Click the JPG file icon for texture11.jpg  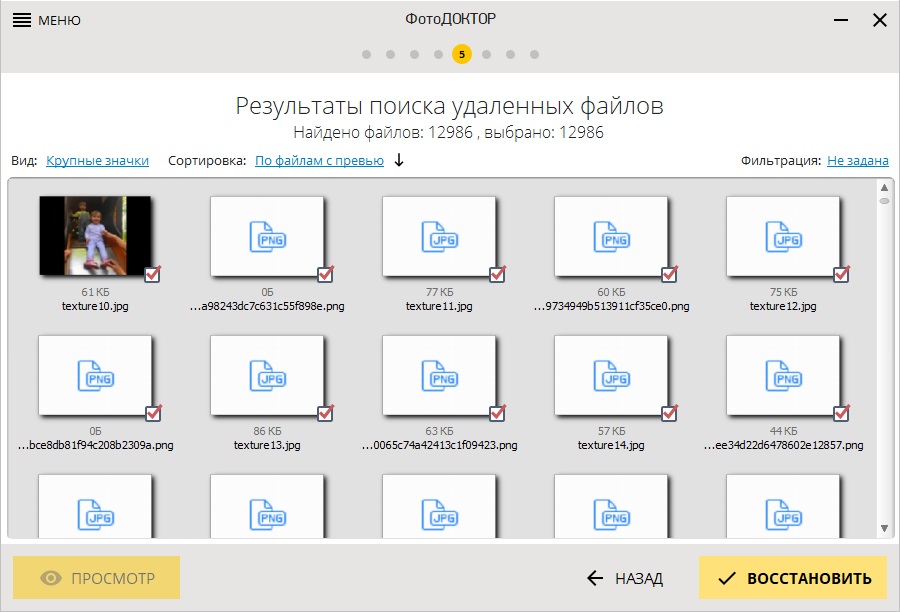(x=438, y=239)
